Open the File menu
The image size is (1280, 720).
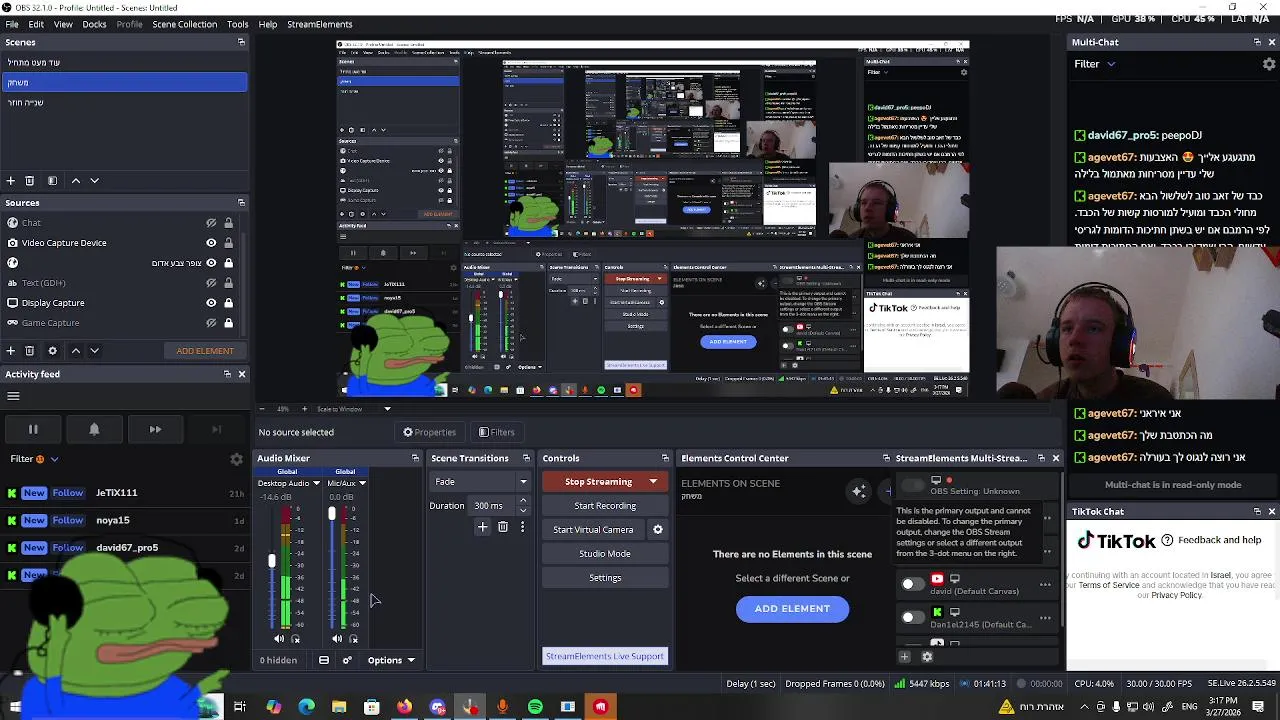click(x=12, y=24)
